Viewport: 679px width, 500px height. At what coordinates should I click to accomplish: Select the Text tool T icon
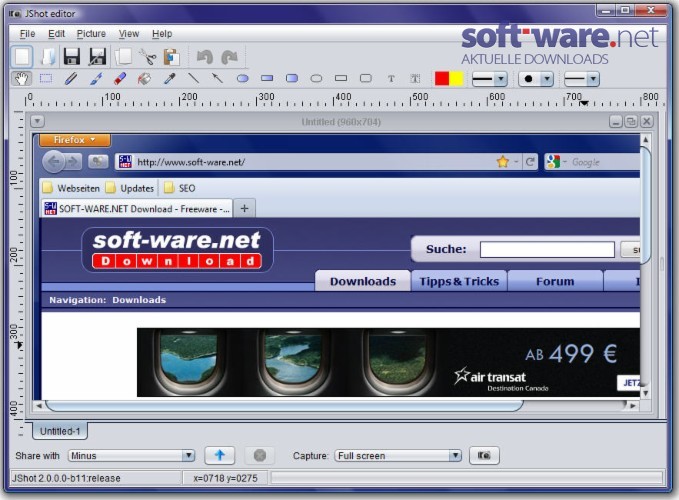click(391, 78)
